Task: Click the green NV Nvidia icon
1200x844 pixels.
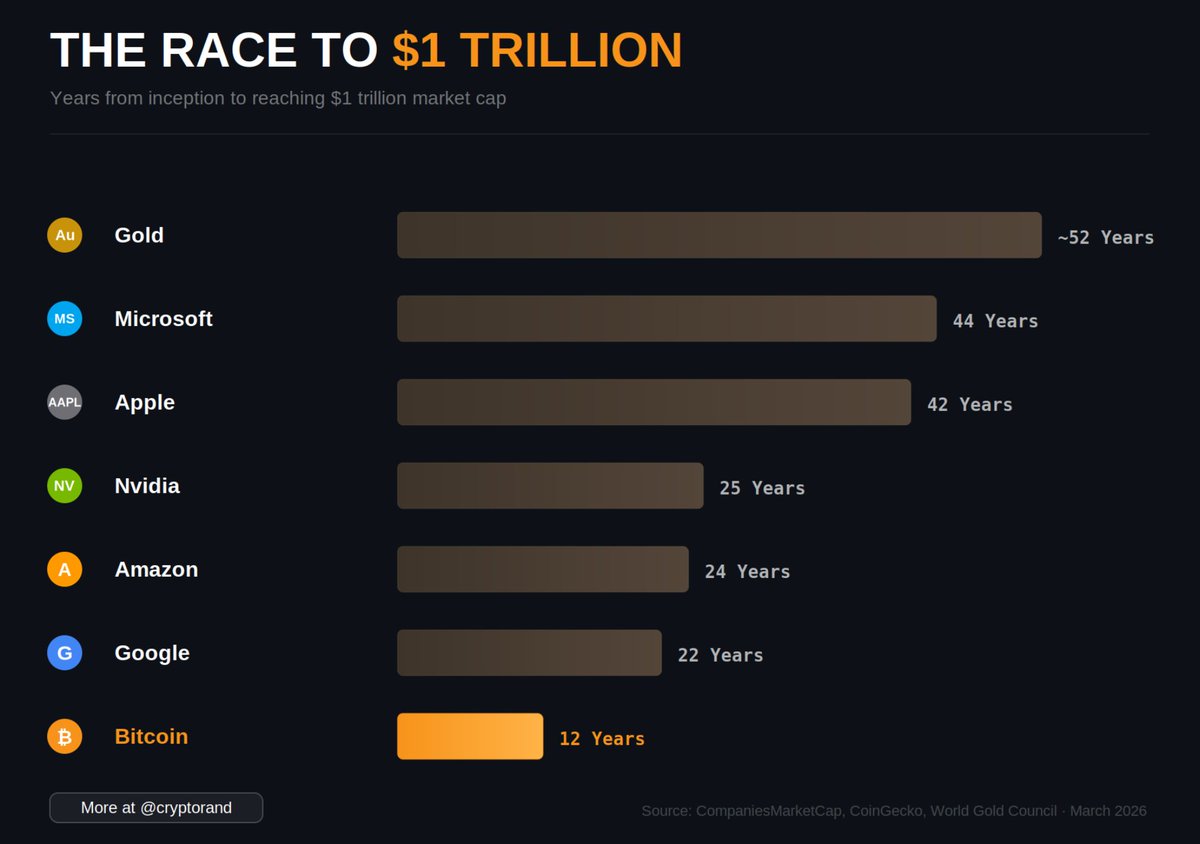Action: pos(65,486)
